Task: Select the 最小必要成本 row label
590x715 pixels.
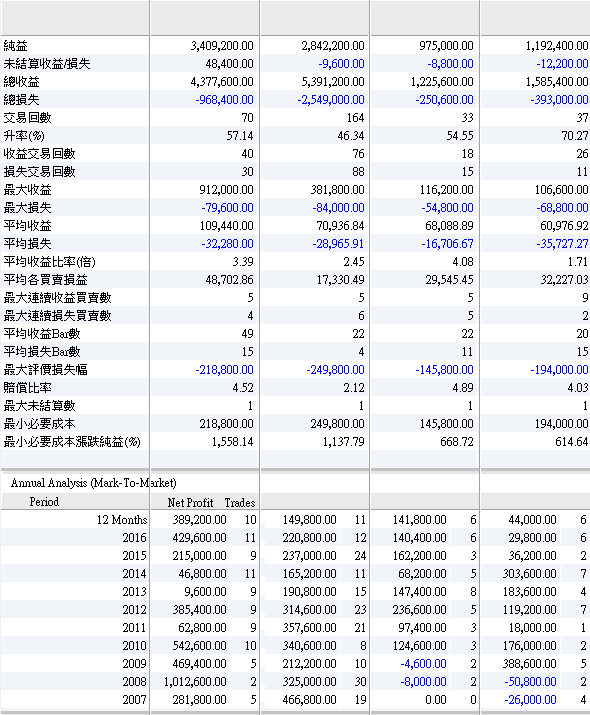Action: tap(39, 424)
